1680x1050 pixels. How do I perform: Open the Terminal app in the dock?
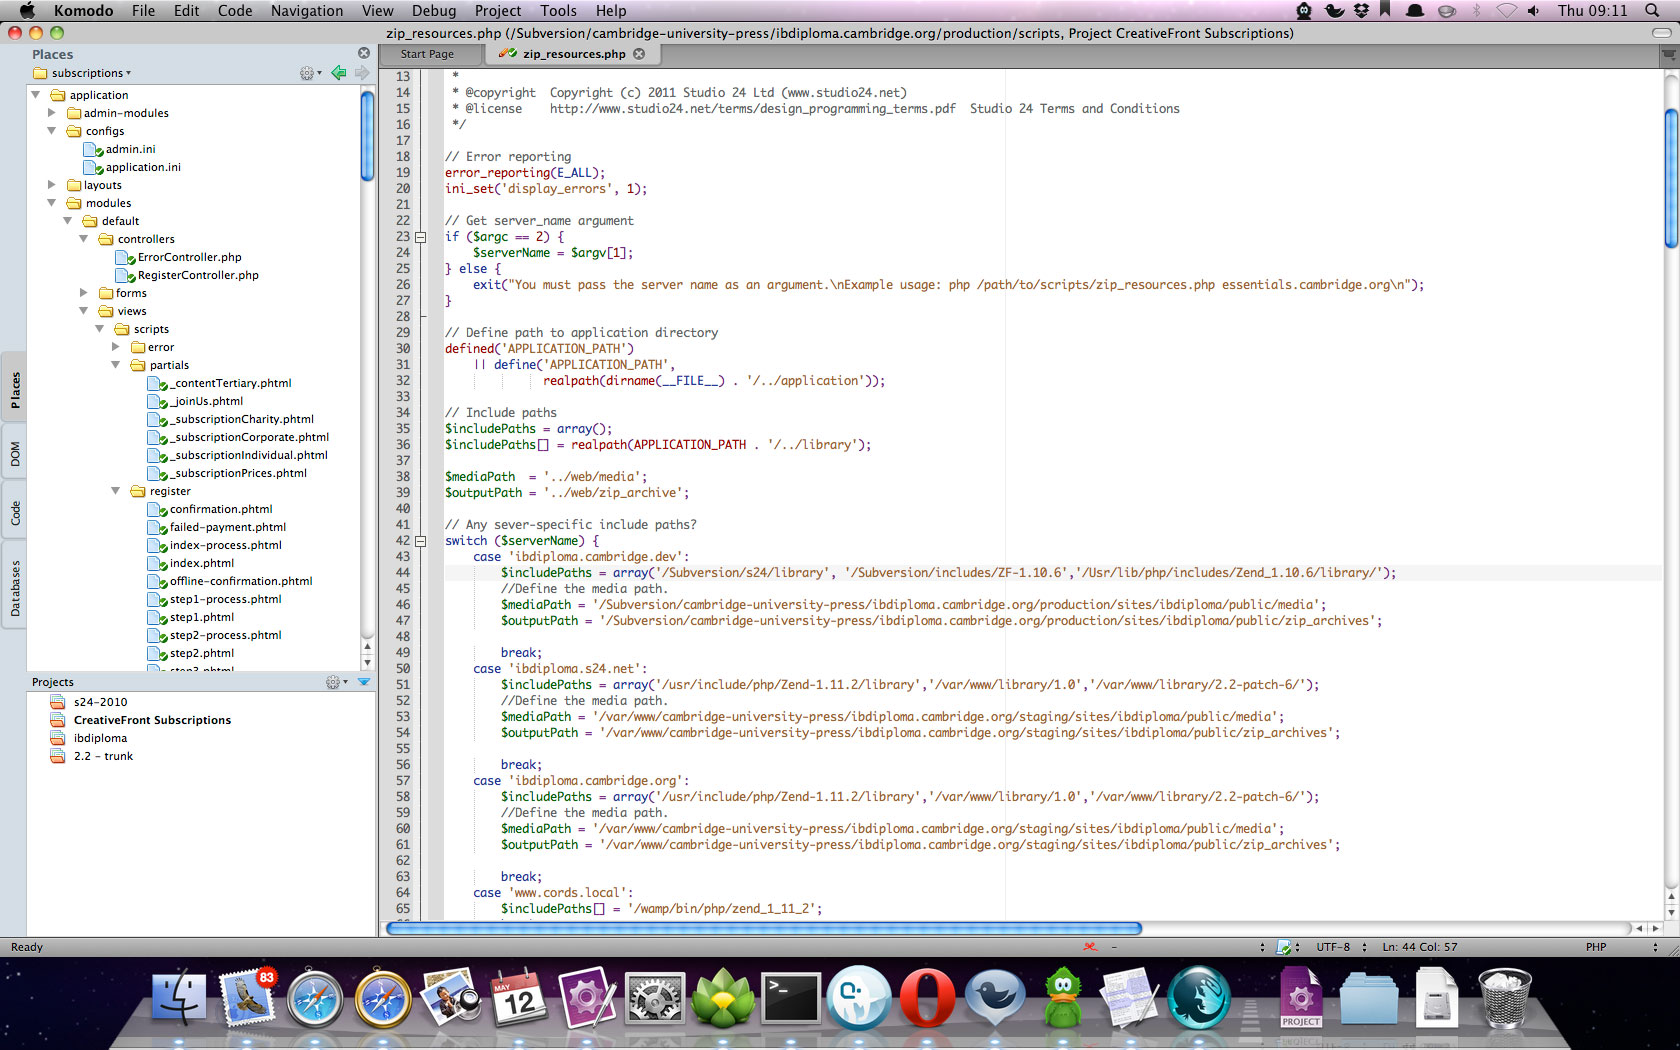[x=791, y=999]
